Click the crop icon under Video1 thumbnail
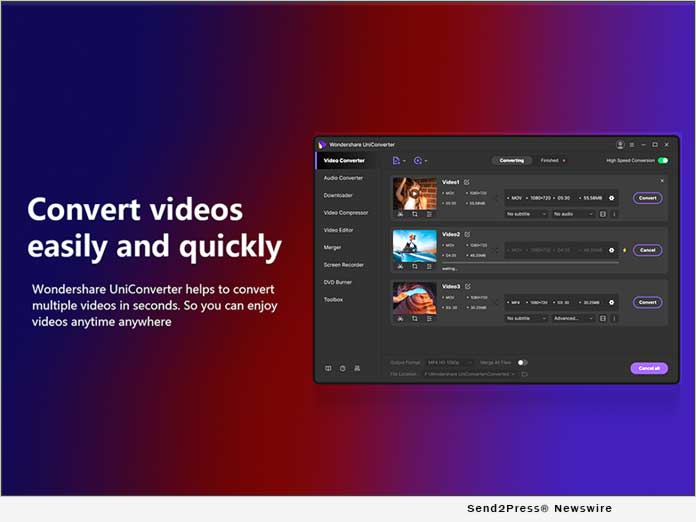Viewport: 696px width, 522px height. (414, 214)
